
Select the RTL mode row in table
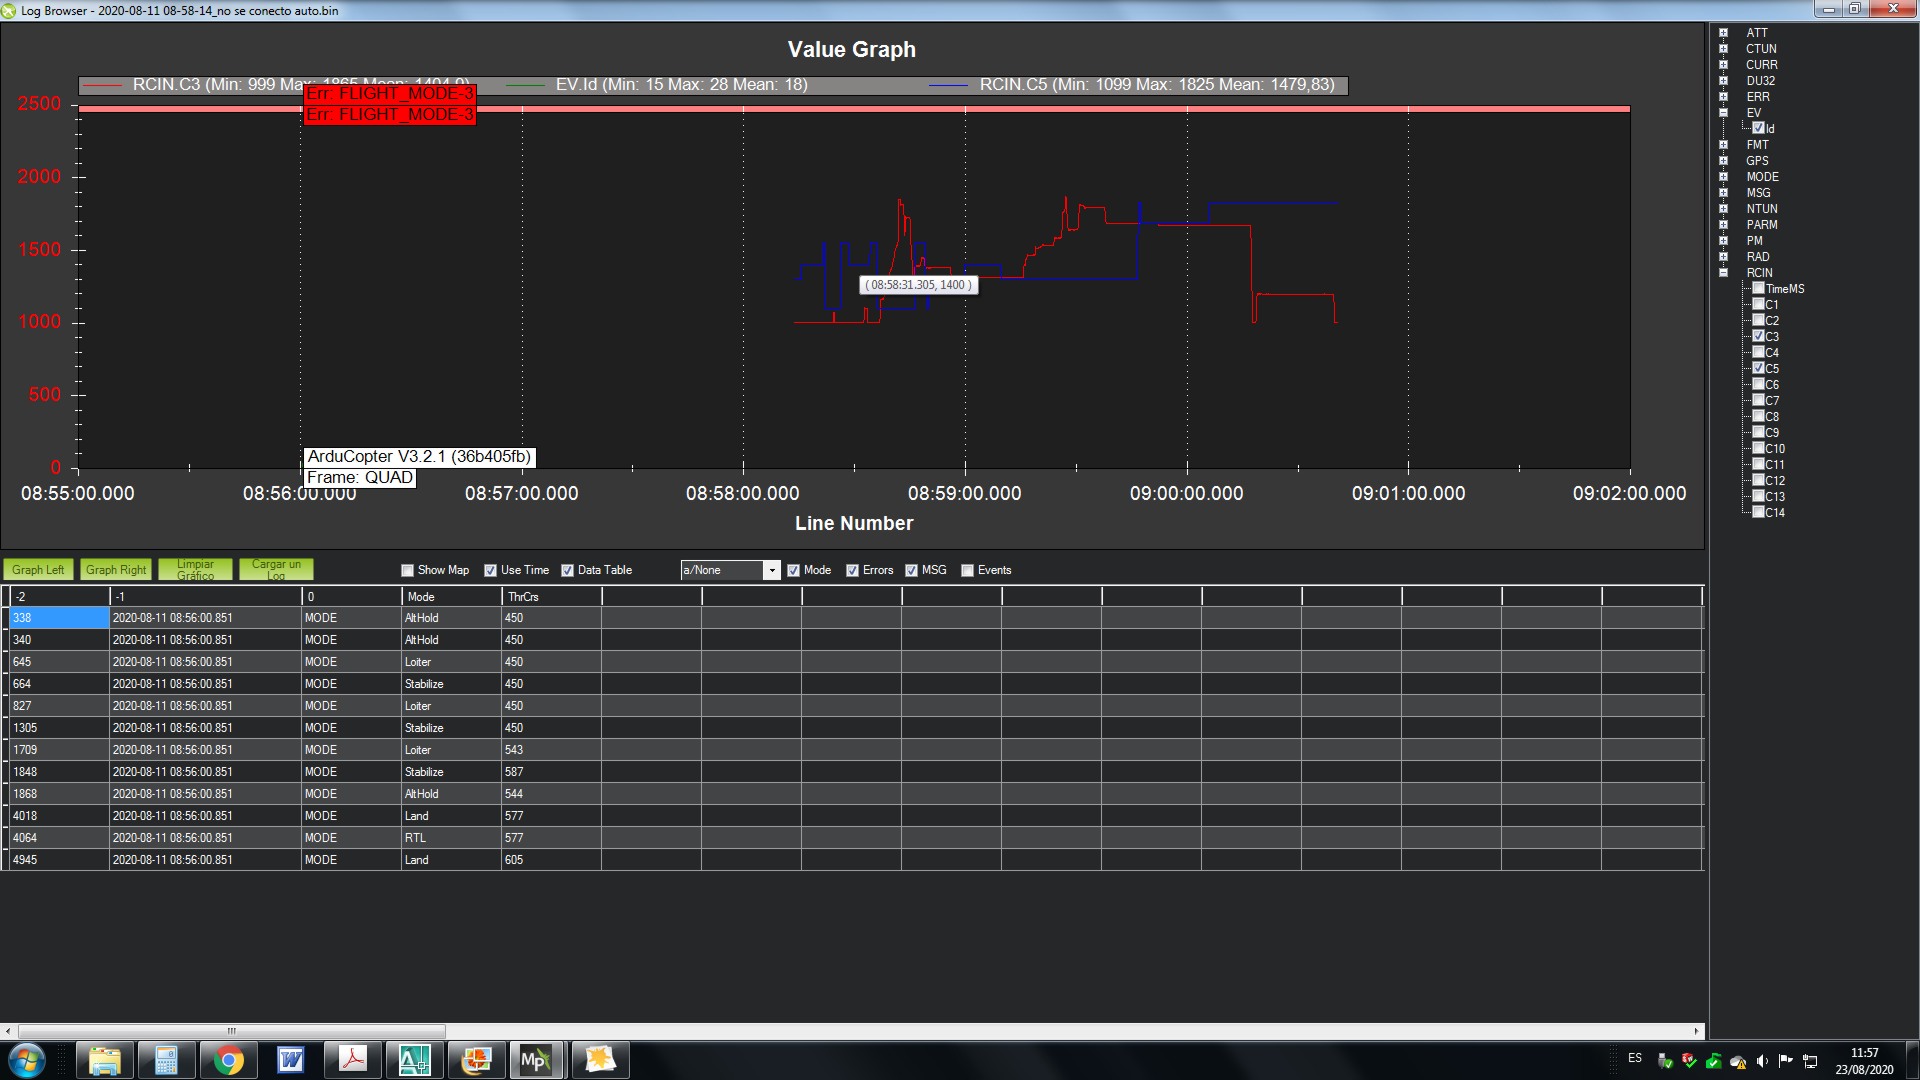[415, 838]
